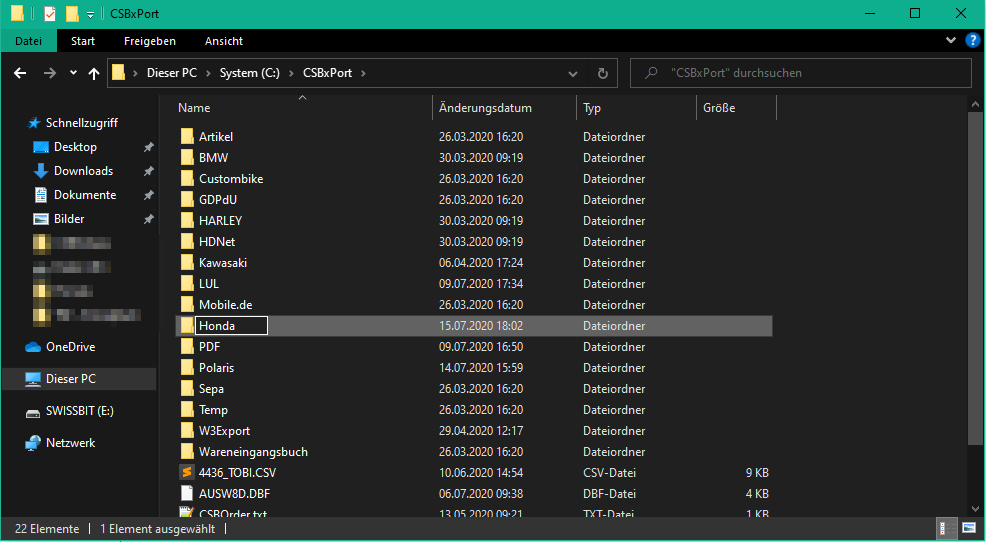Viewport: 986px width, 542px height.
Task: Go back with the left arrow
Action: [20, 73]
